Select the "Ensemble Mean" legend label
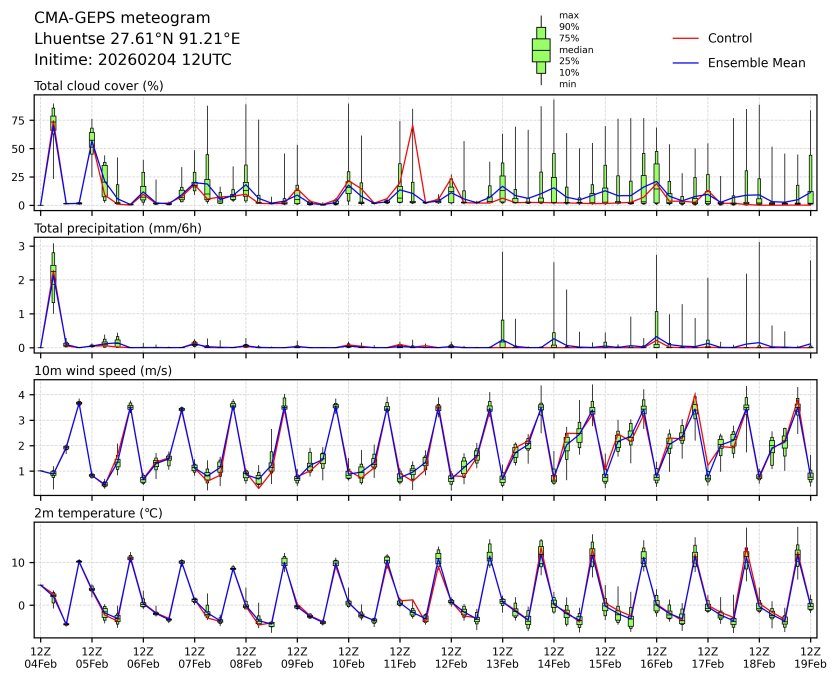The height and width of the screenshot is (681, 838). [x=756, y=63]
